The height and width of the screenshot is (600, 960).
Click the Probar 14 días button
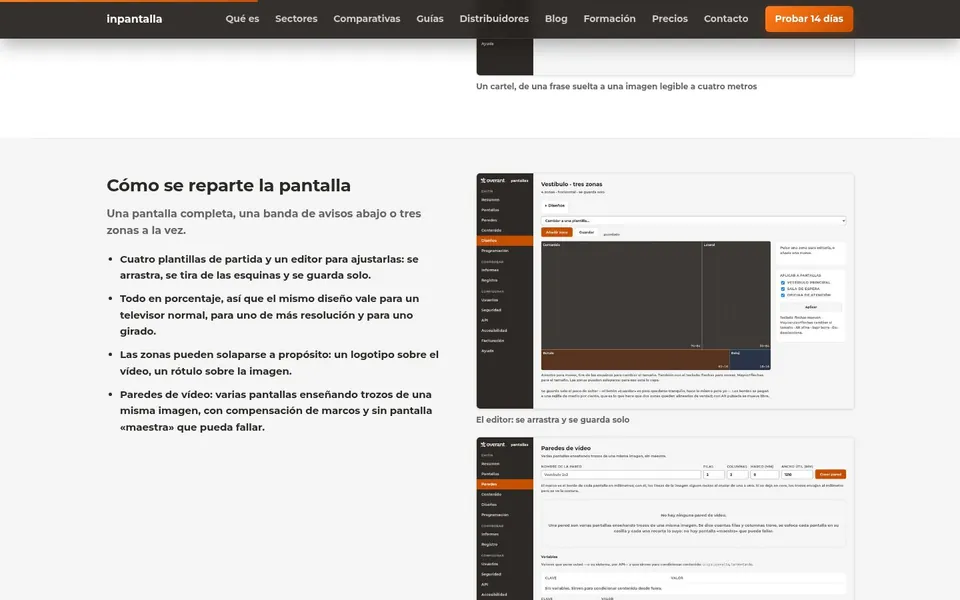tap(809, 19)
